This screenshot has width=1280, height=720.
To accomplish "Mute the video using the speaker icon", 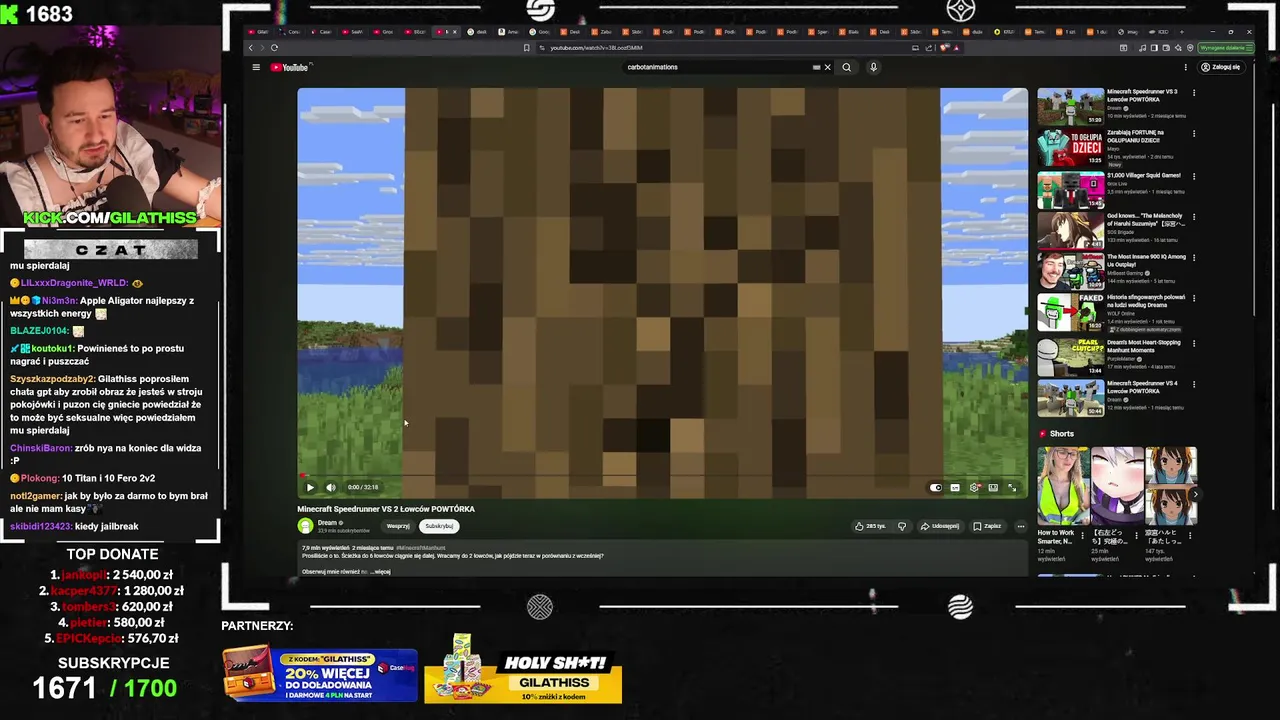I will click(x=331, y=488).
